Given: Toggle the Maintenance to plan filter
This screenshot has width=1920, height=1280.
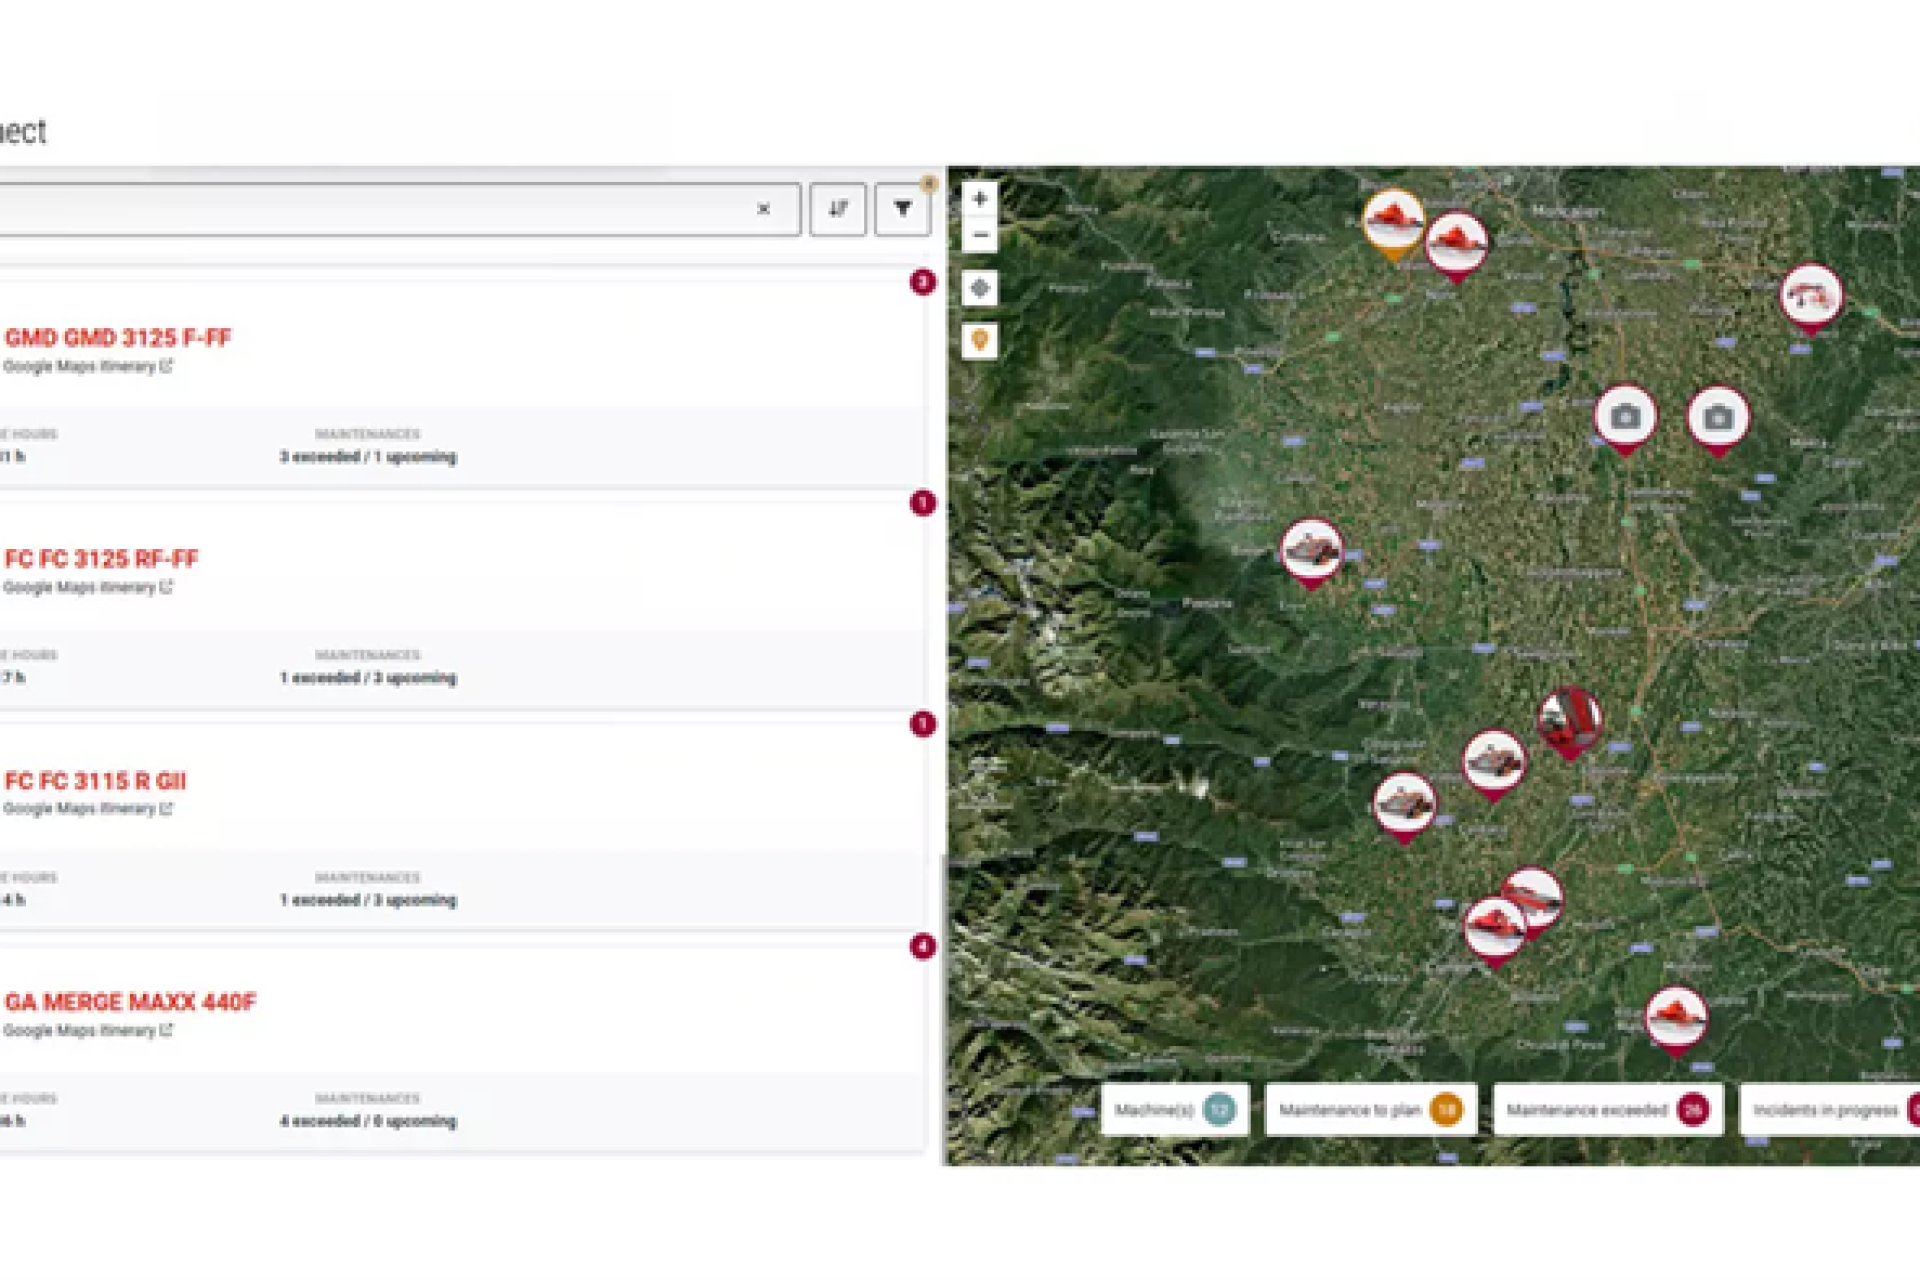Looking at the screenshot, I should (1370, 1110).
